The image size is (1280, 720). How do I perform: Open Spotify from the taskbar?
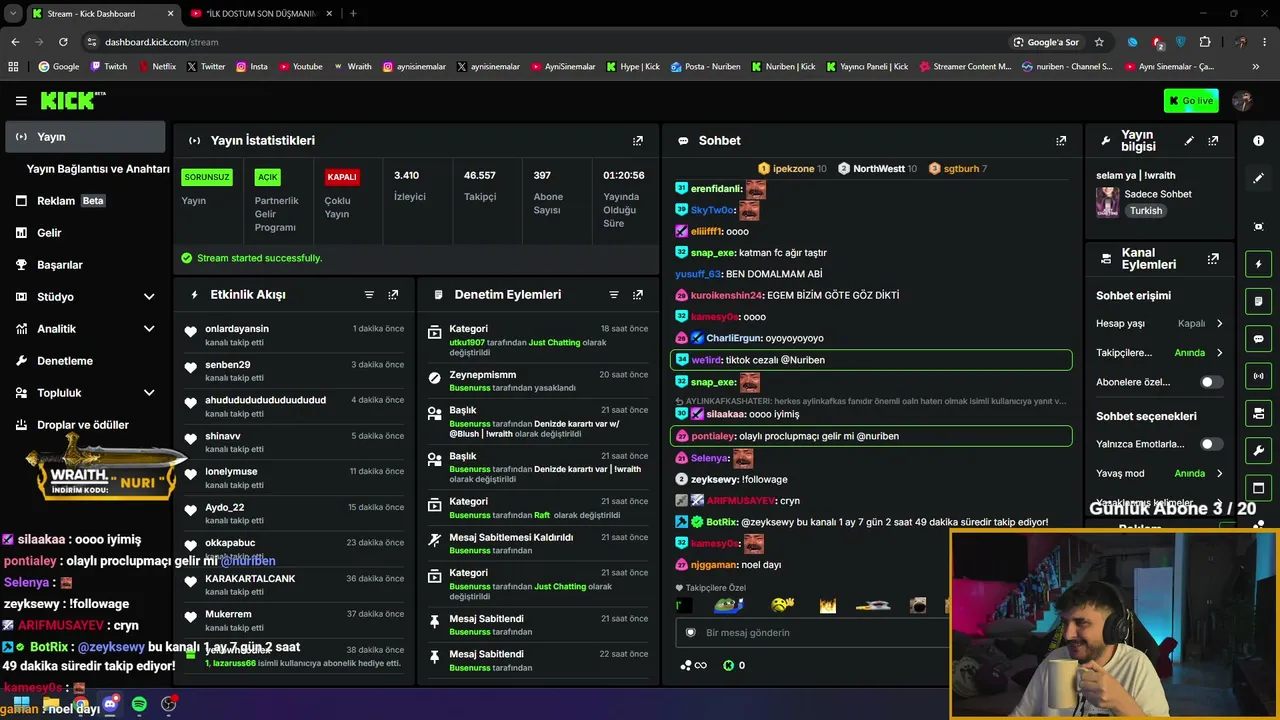pos(139,704)
